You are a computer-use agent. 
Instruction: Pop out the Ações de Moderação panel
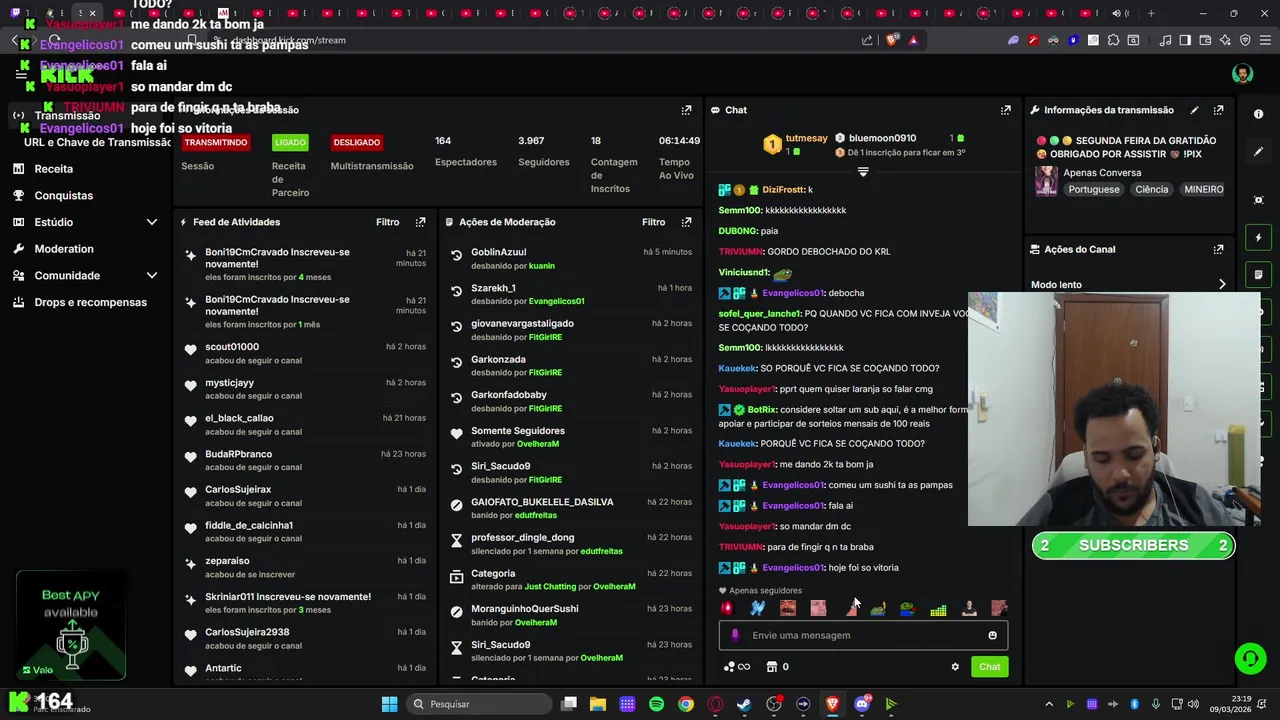pos(686,222)
